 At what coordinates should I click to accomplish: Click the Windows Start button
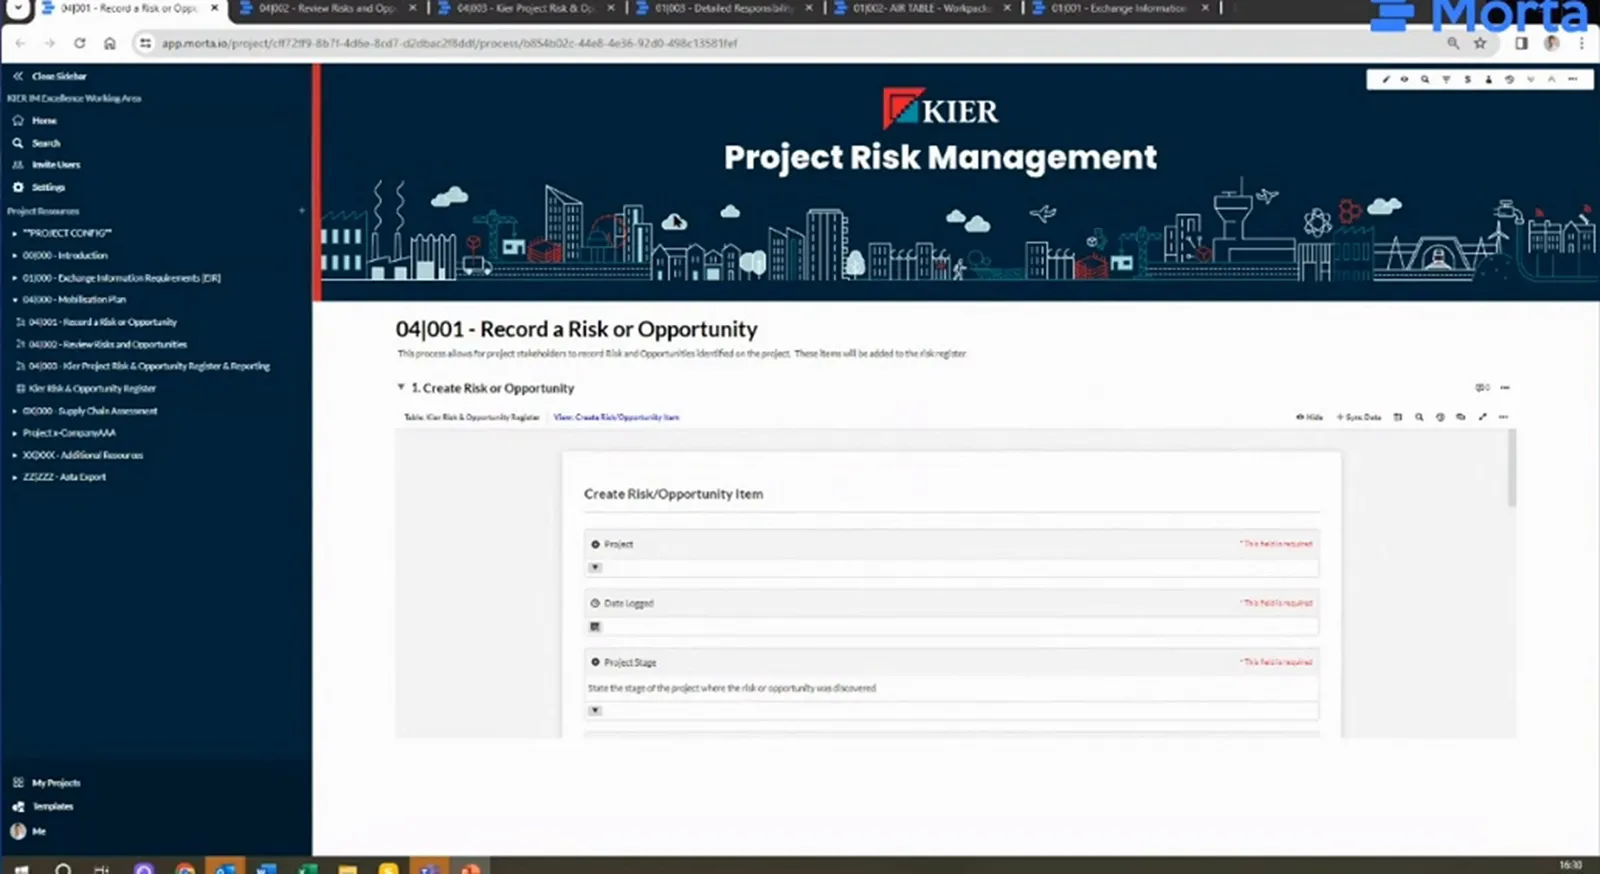pyautogui.click(x=20, y=868)
